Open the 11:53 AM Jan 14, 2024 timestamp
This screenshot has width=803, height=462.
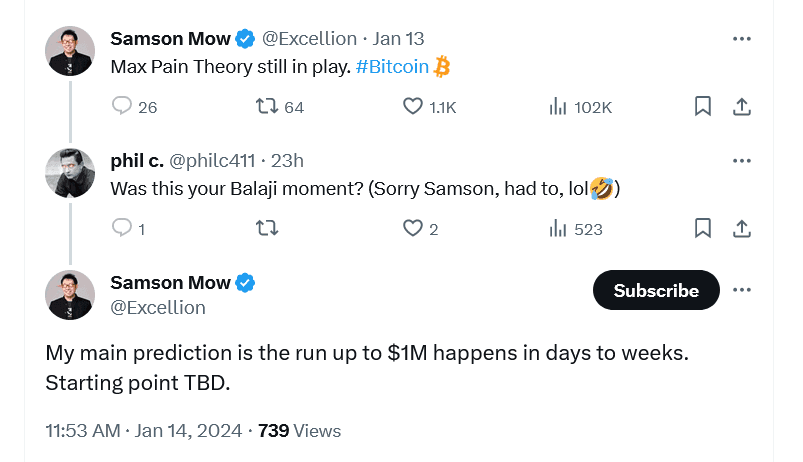(144, 431)
